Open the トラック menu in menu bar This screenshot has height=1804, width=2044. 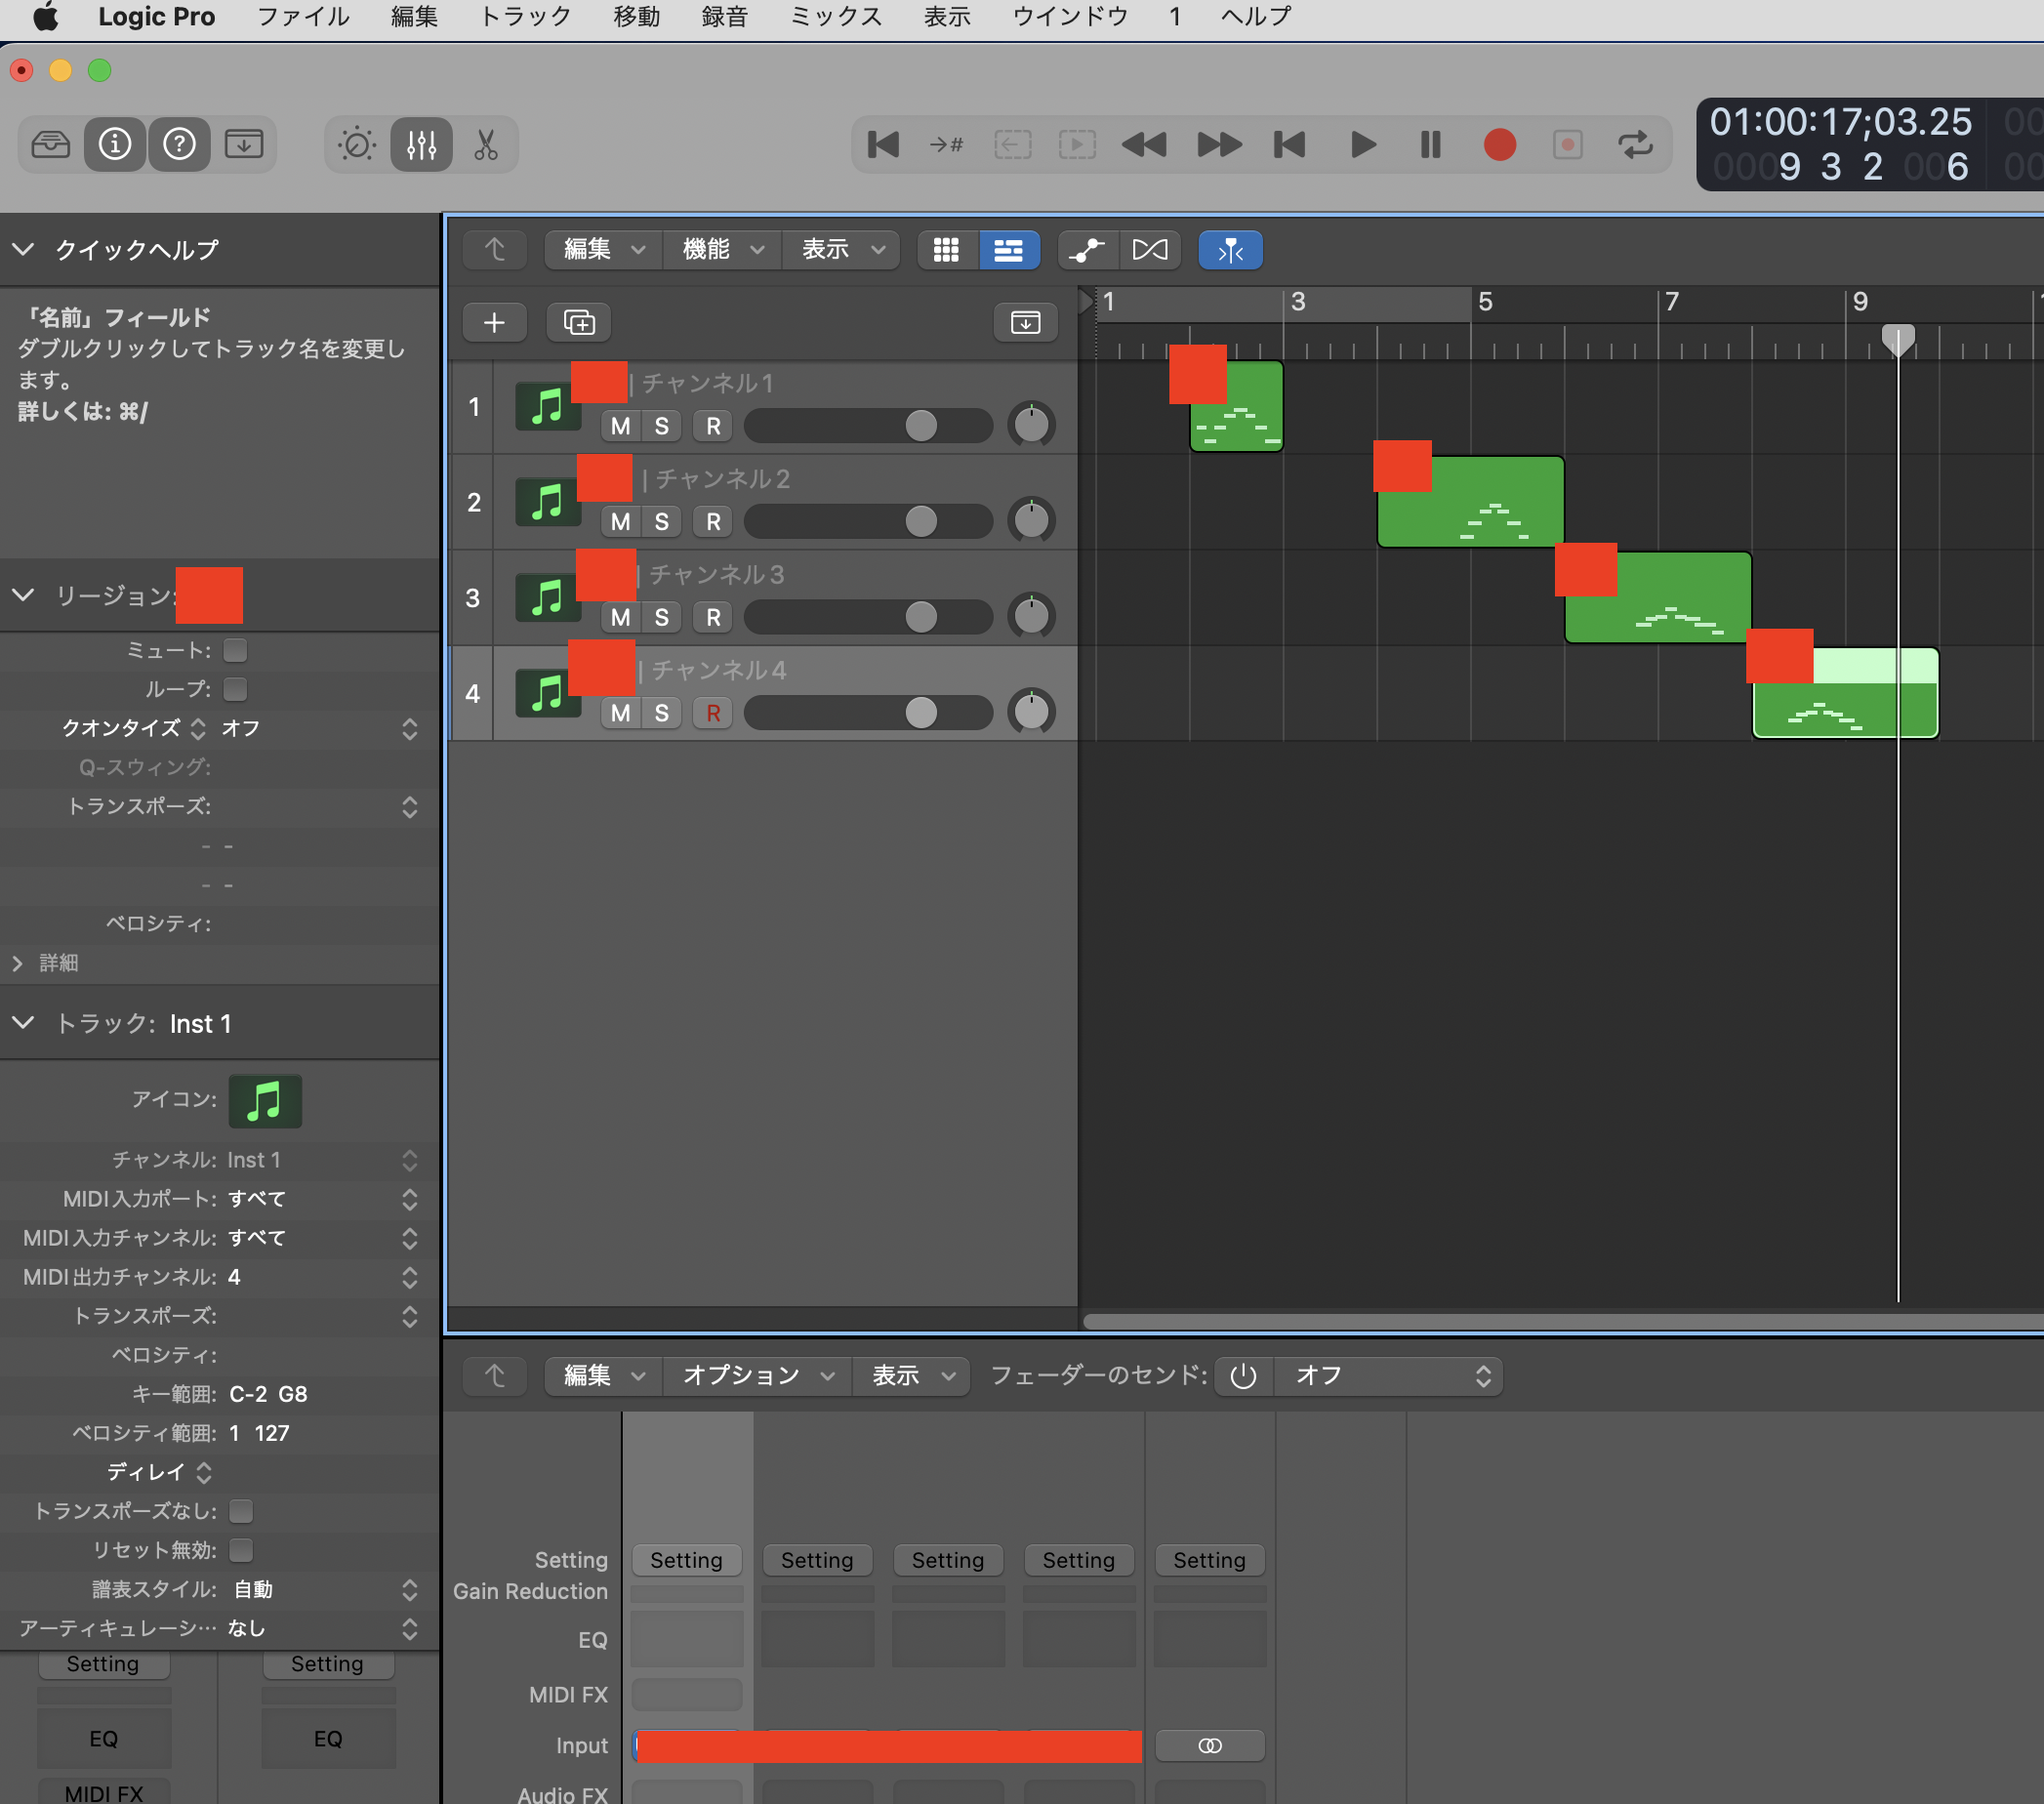(524, 17)
